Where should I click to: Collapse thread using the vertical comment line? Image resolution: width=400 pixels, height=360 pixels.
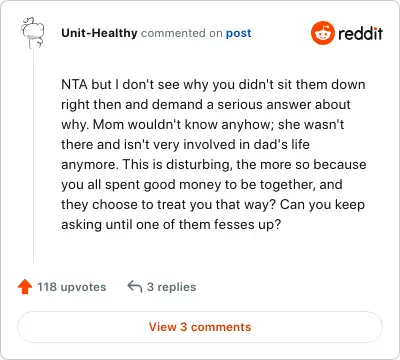[33, 157]
